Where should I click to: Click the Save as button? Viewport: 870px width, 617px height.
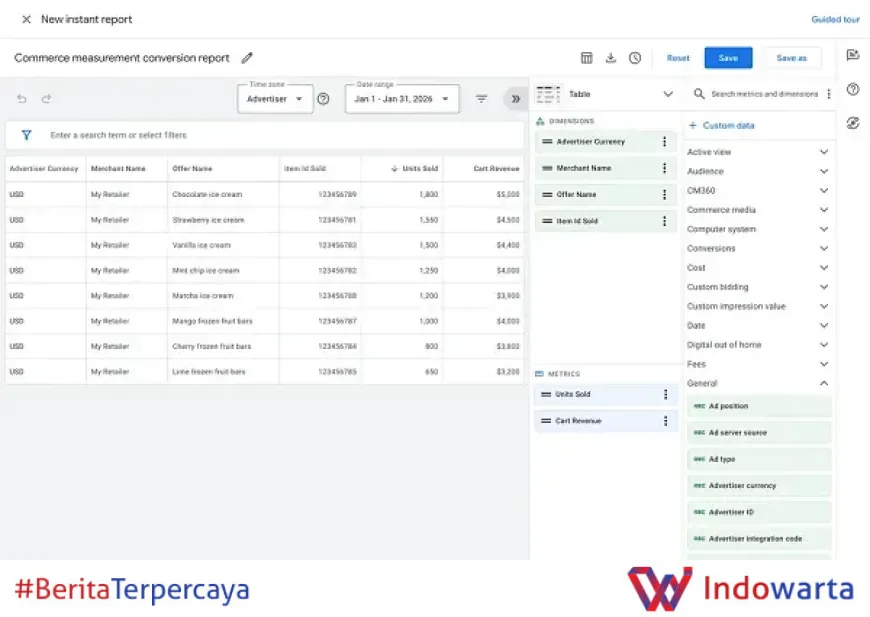coord(791,58)
